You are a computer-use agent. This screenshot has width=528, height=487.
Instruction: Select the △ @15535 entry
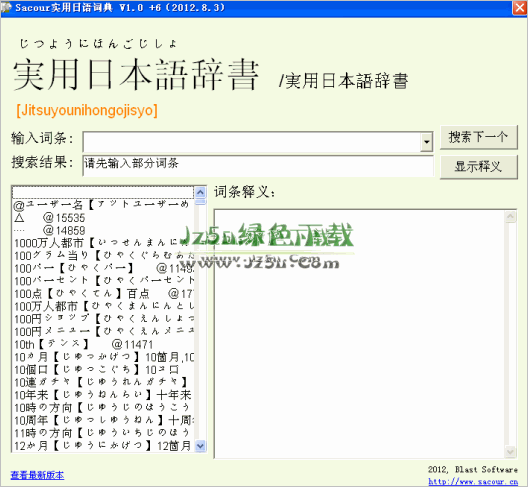click(103, 218)
